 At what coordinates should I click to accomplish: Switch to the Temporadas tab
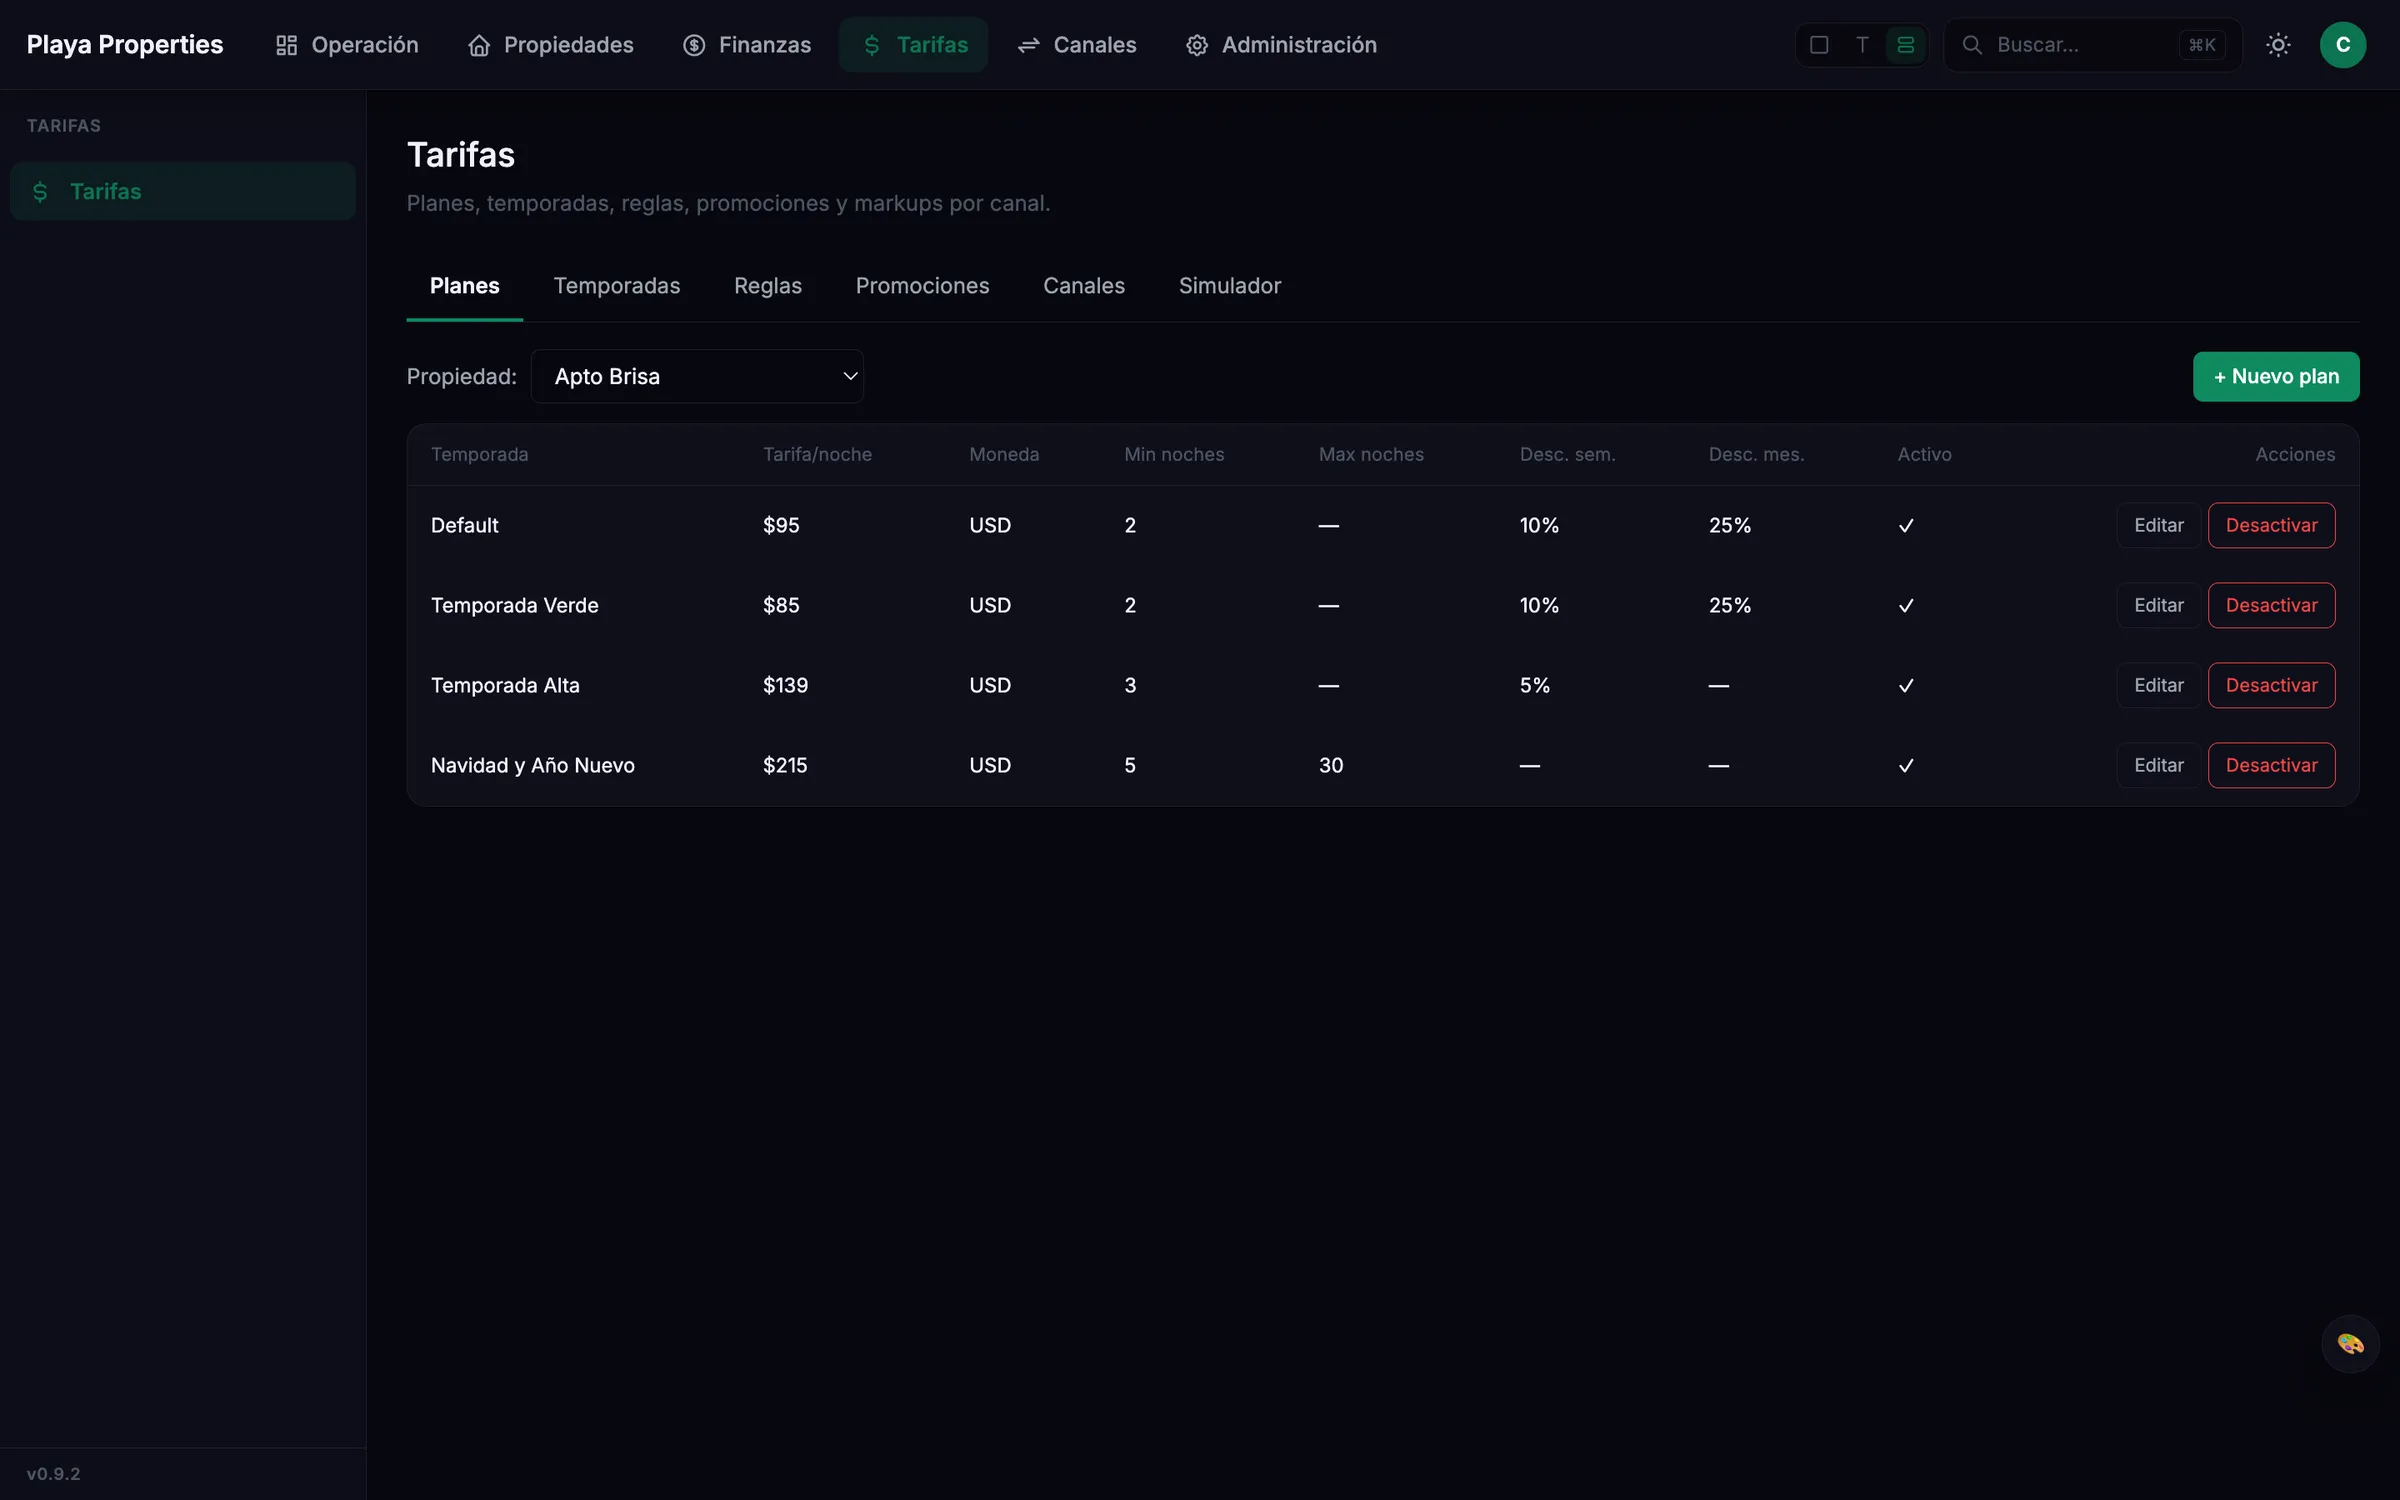click(617, 286)
